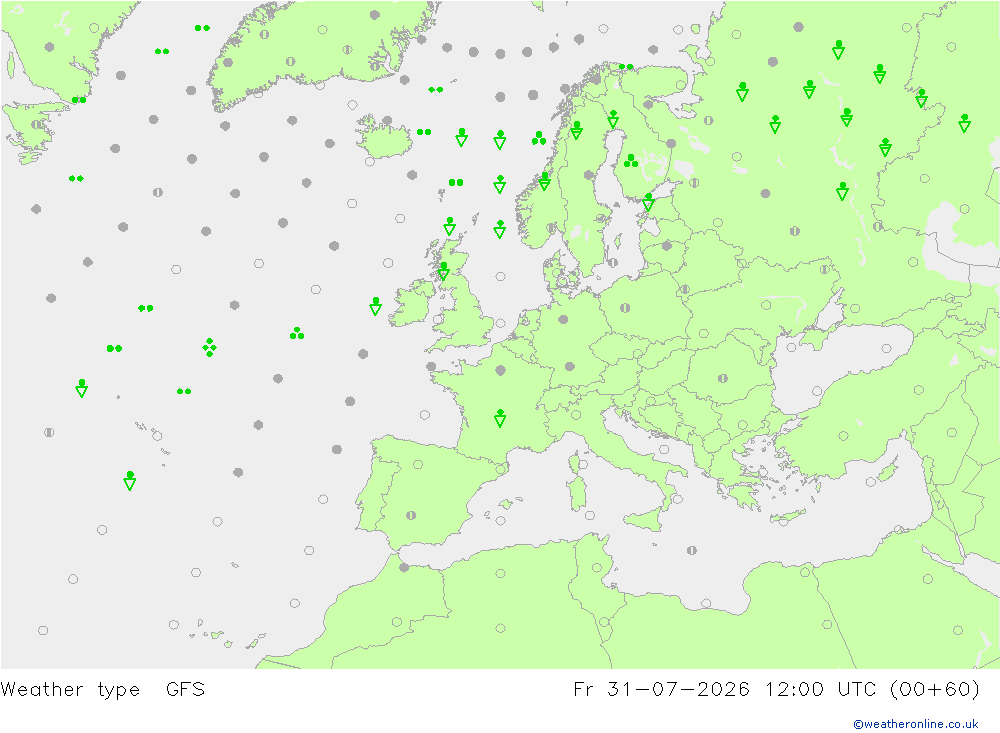Screen dimensions: 1000x733
Task: Click the shower symbol over northern Finland
Action: click(x=613, y=119)
